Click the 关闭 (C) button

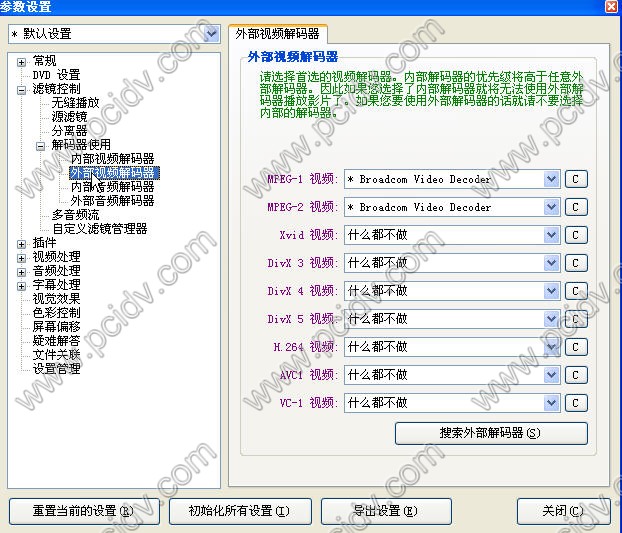(564, 511)
